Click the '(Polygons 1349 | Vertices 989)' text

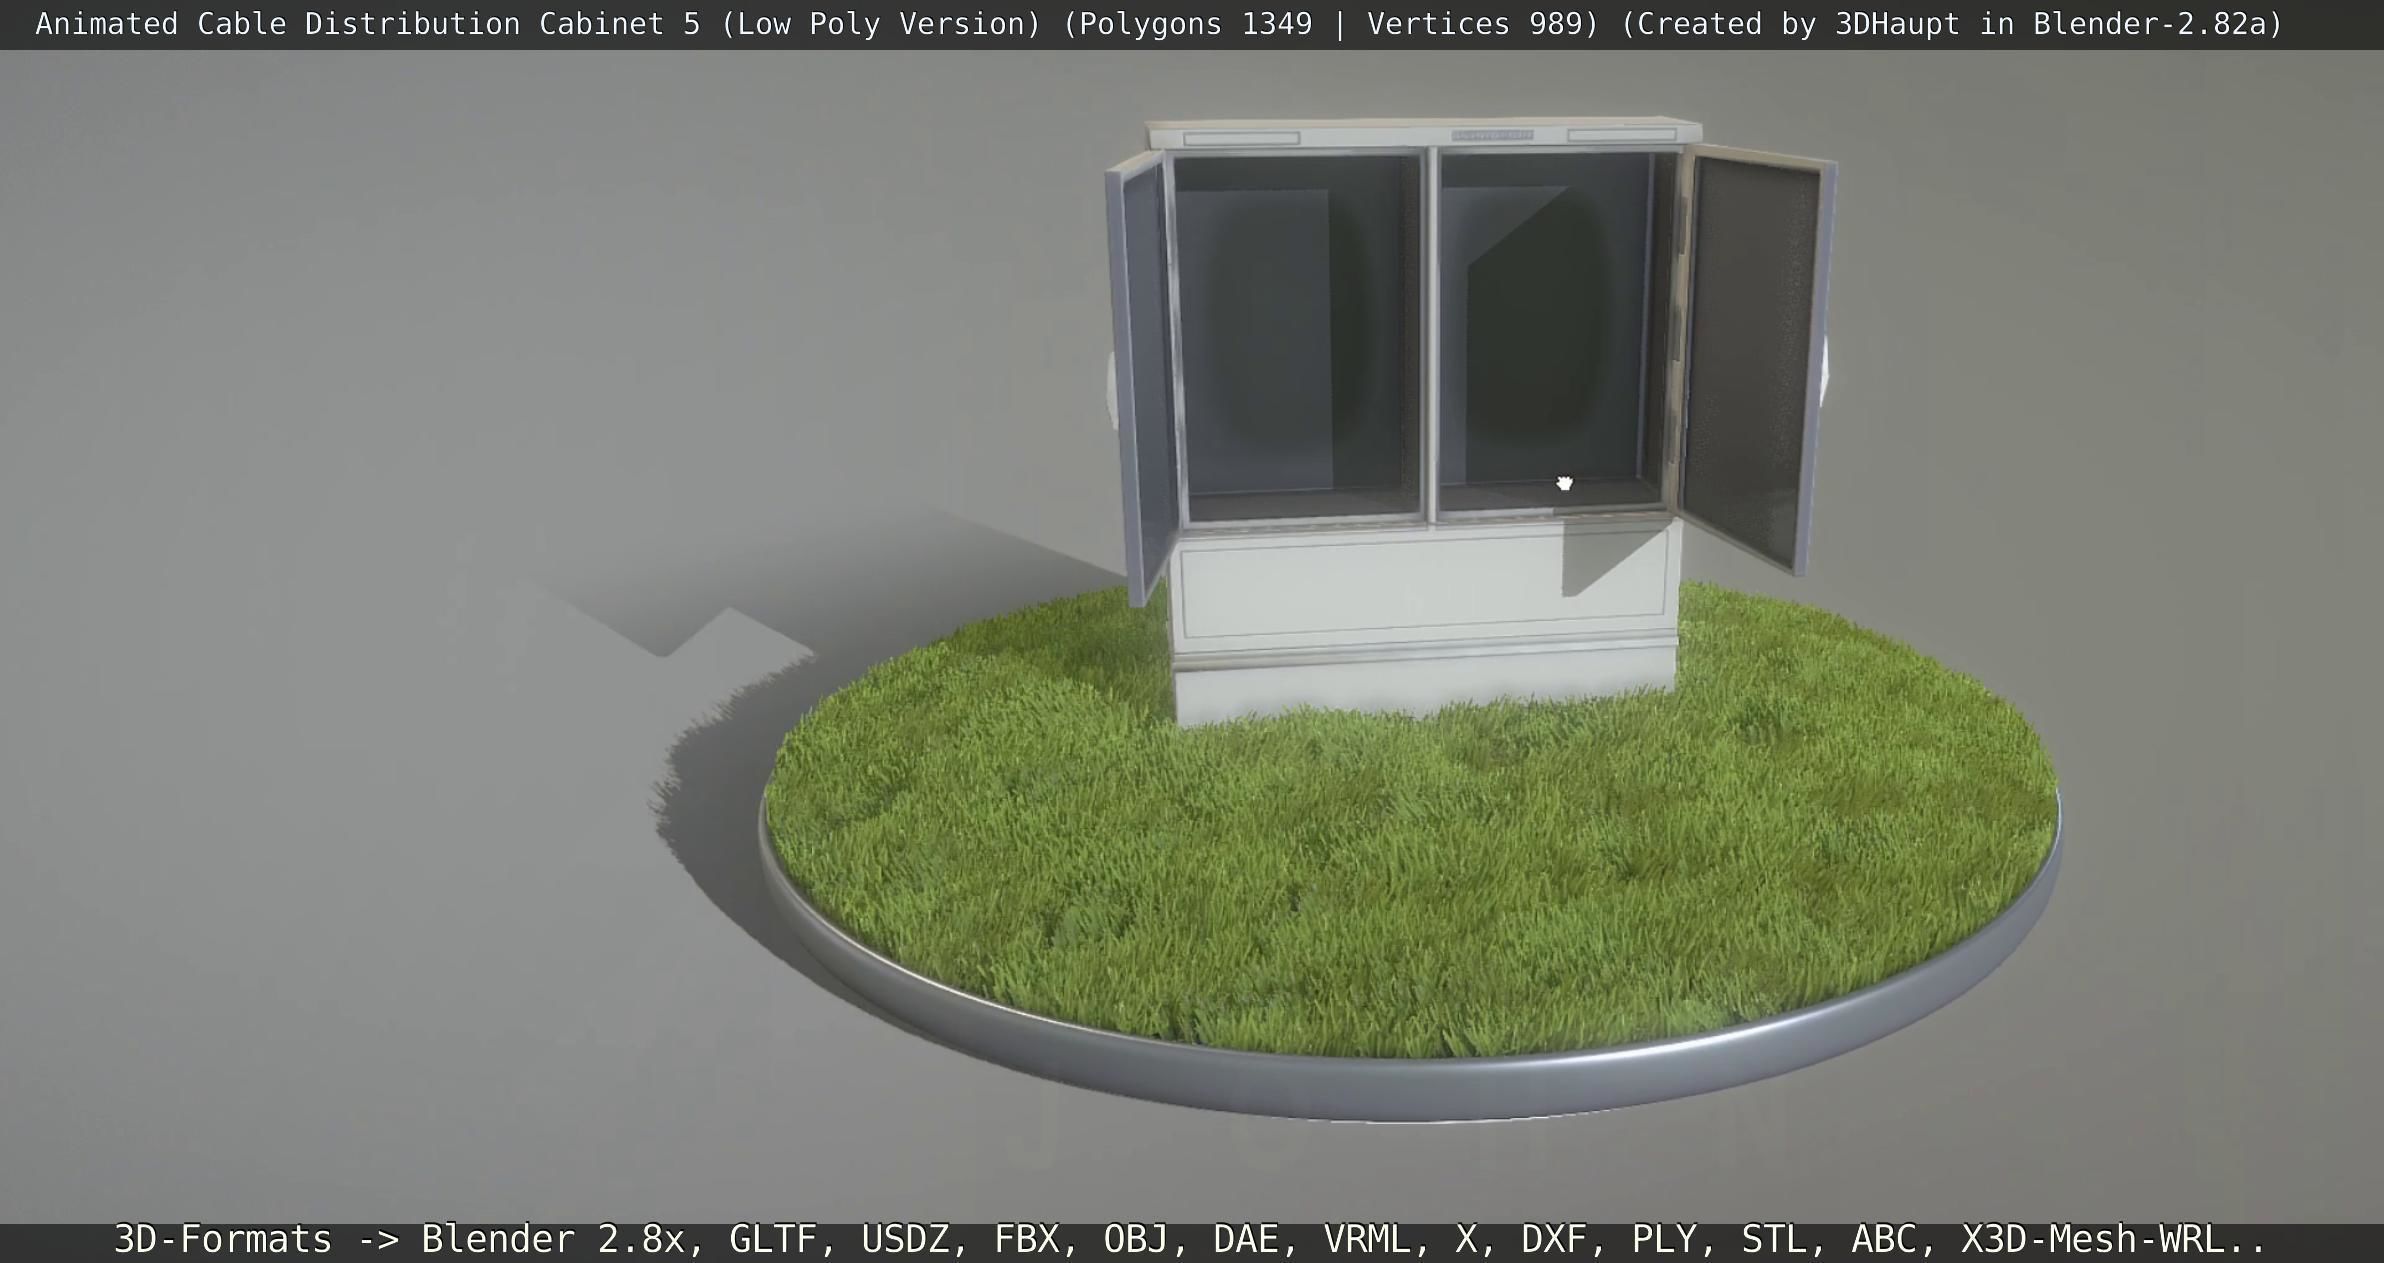pos(1331,24)
